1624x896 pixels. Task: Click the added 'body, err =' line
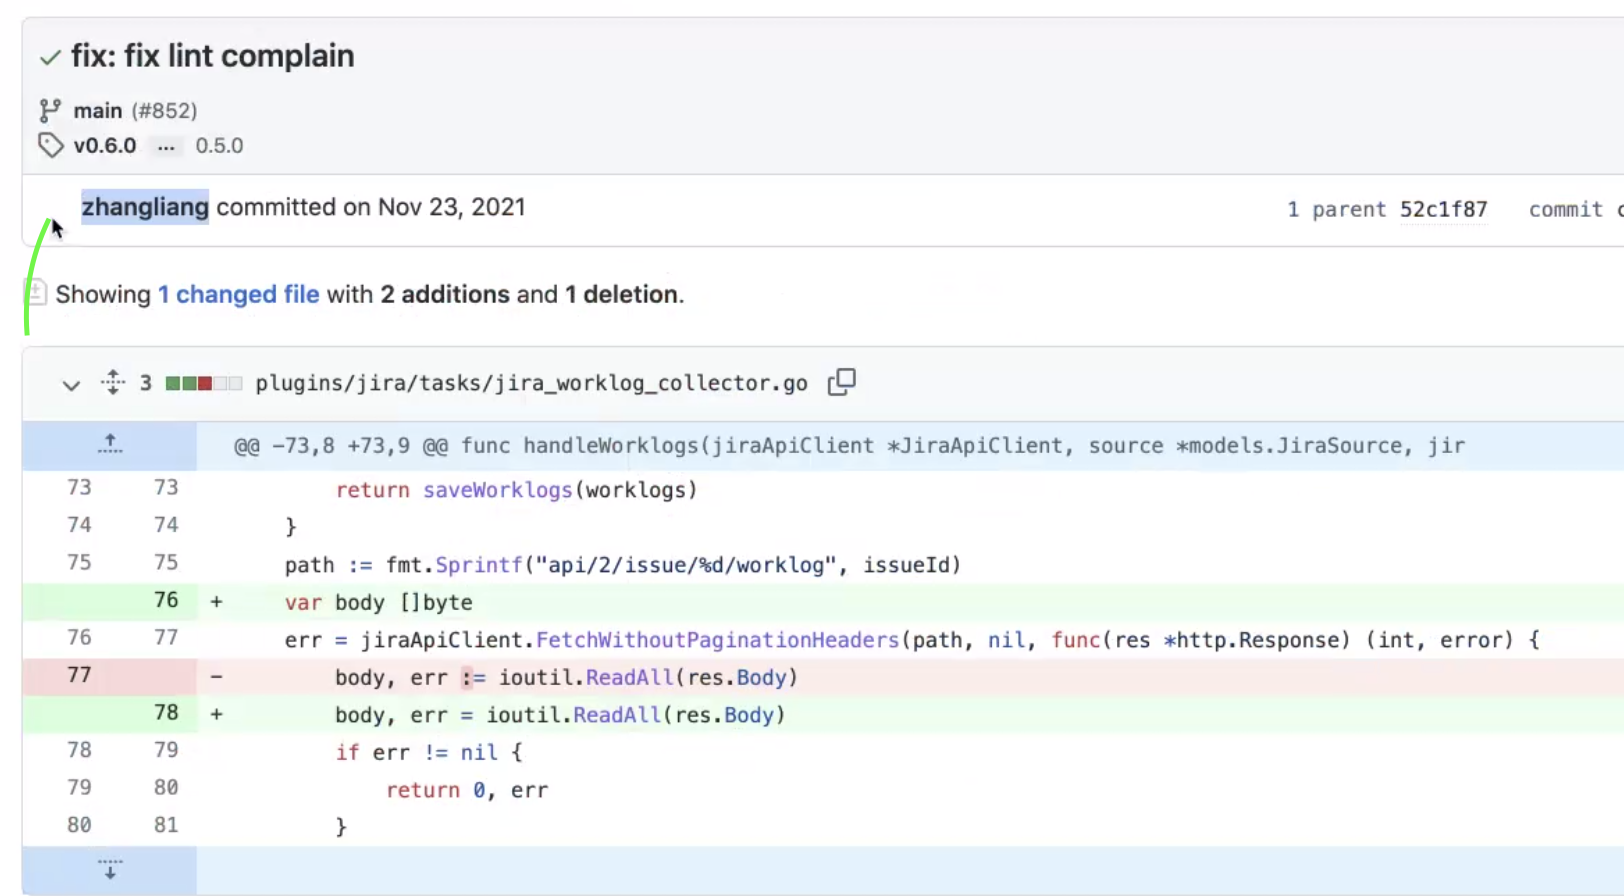coord(560,715)
